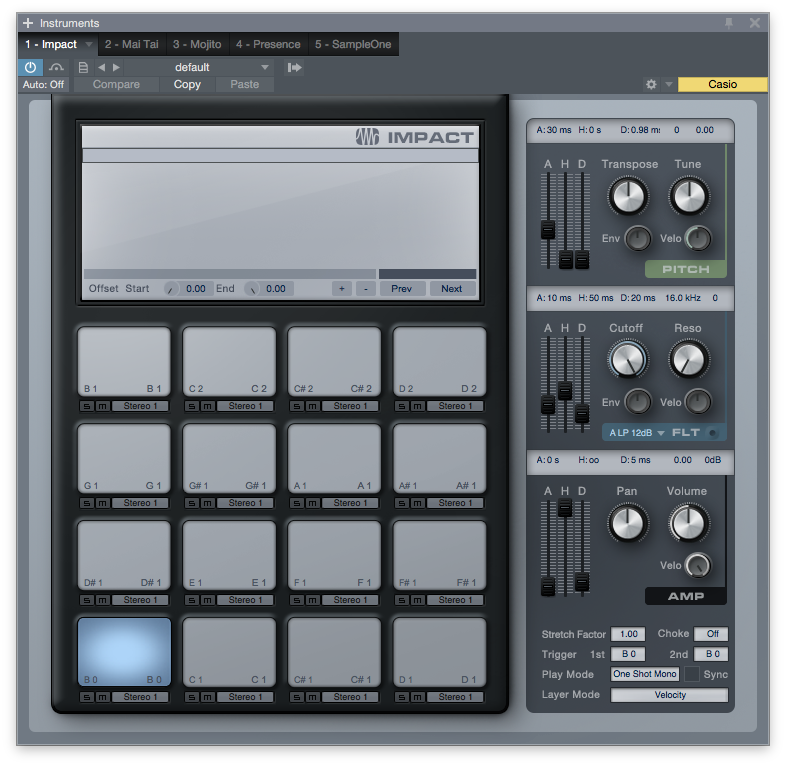Image resolution: width=786 pixels, height=766 pixels.
Task: Click the preset file document icon
Action: click(x=83, y=67)
